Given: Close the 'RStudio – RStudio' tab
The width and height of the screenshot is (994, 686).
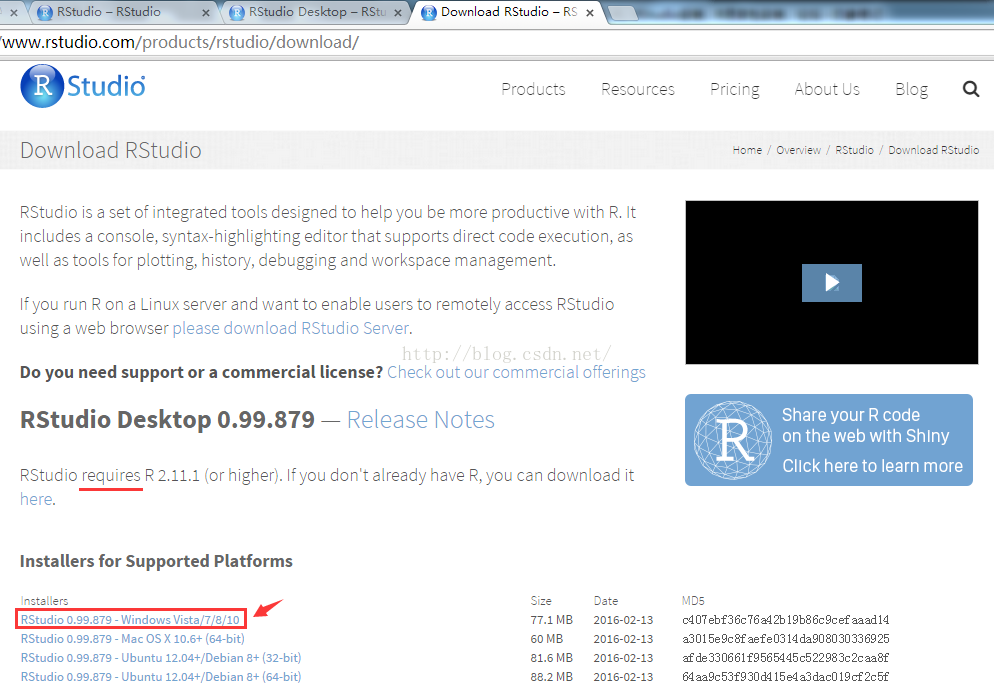Looking at the screenshot, I should pyautogui.click(x=205, y=13).
